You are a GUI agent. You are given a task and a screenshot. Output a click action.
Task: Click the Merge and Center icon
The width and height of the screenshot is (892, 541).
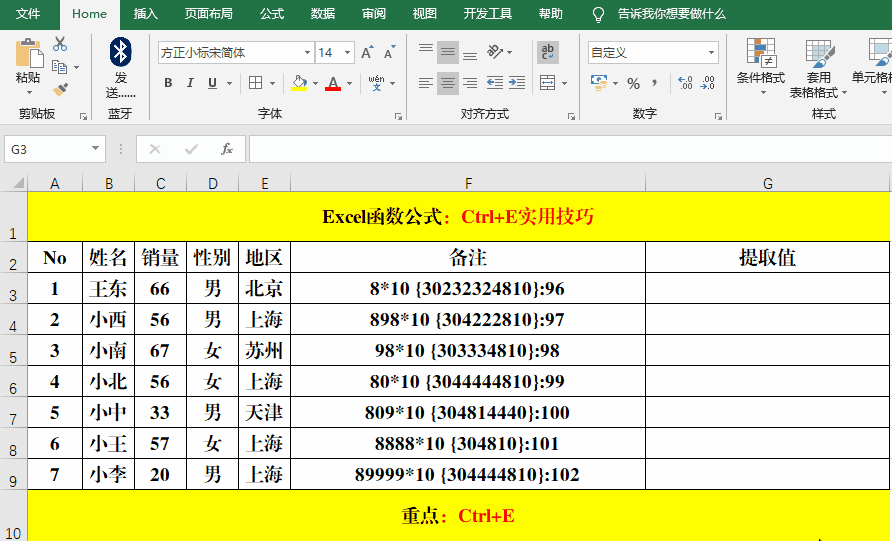tap(547, 83)
